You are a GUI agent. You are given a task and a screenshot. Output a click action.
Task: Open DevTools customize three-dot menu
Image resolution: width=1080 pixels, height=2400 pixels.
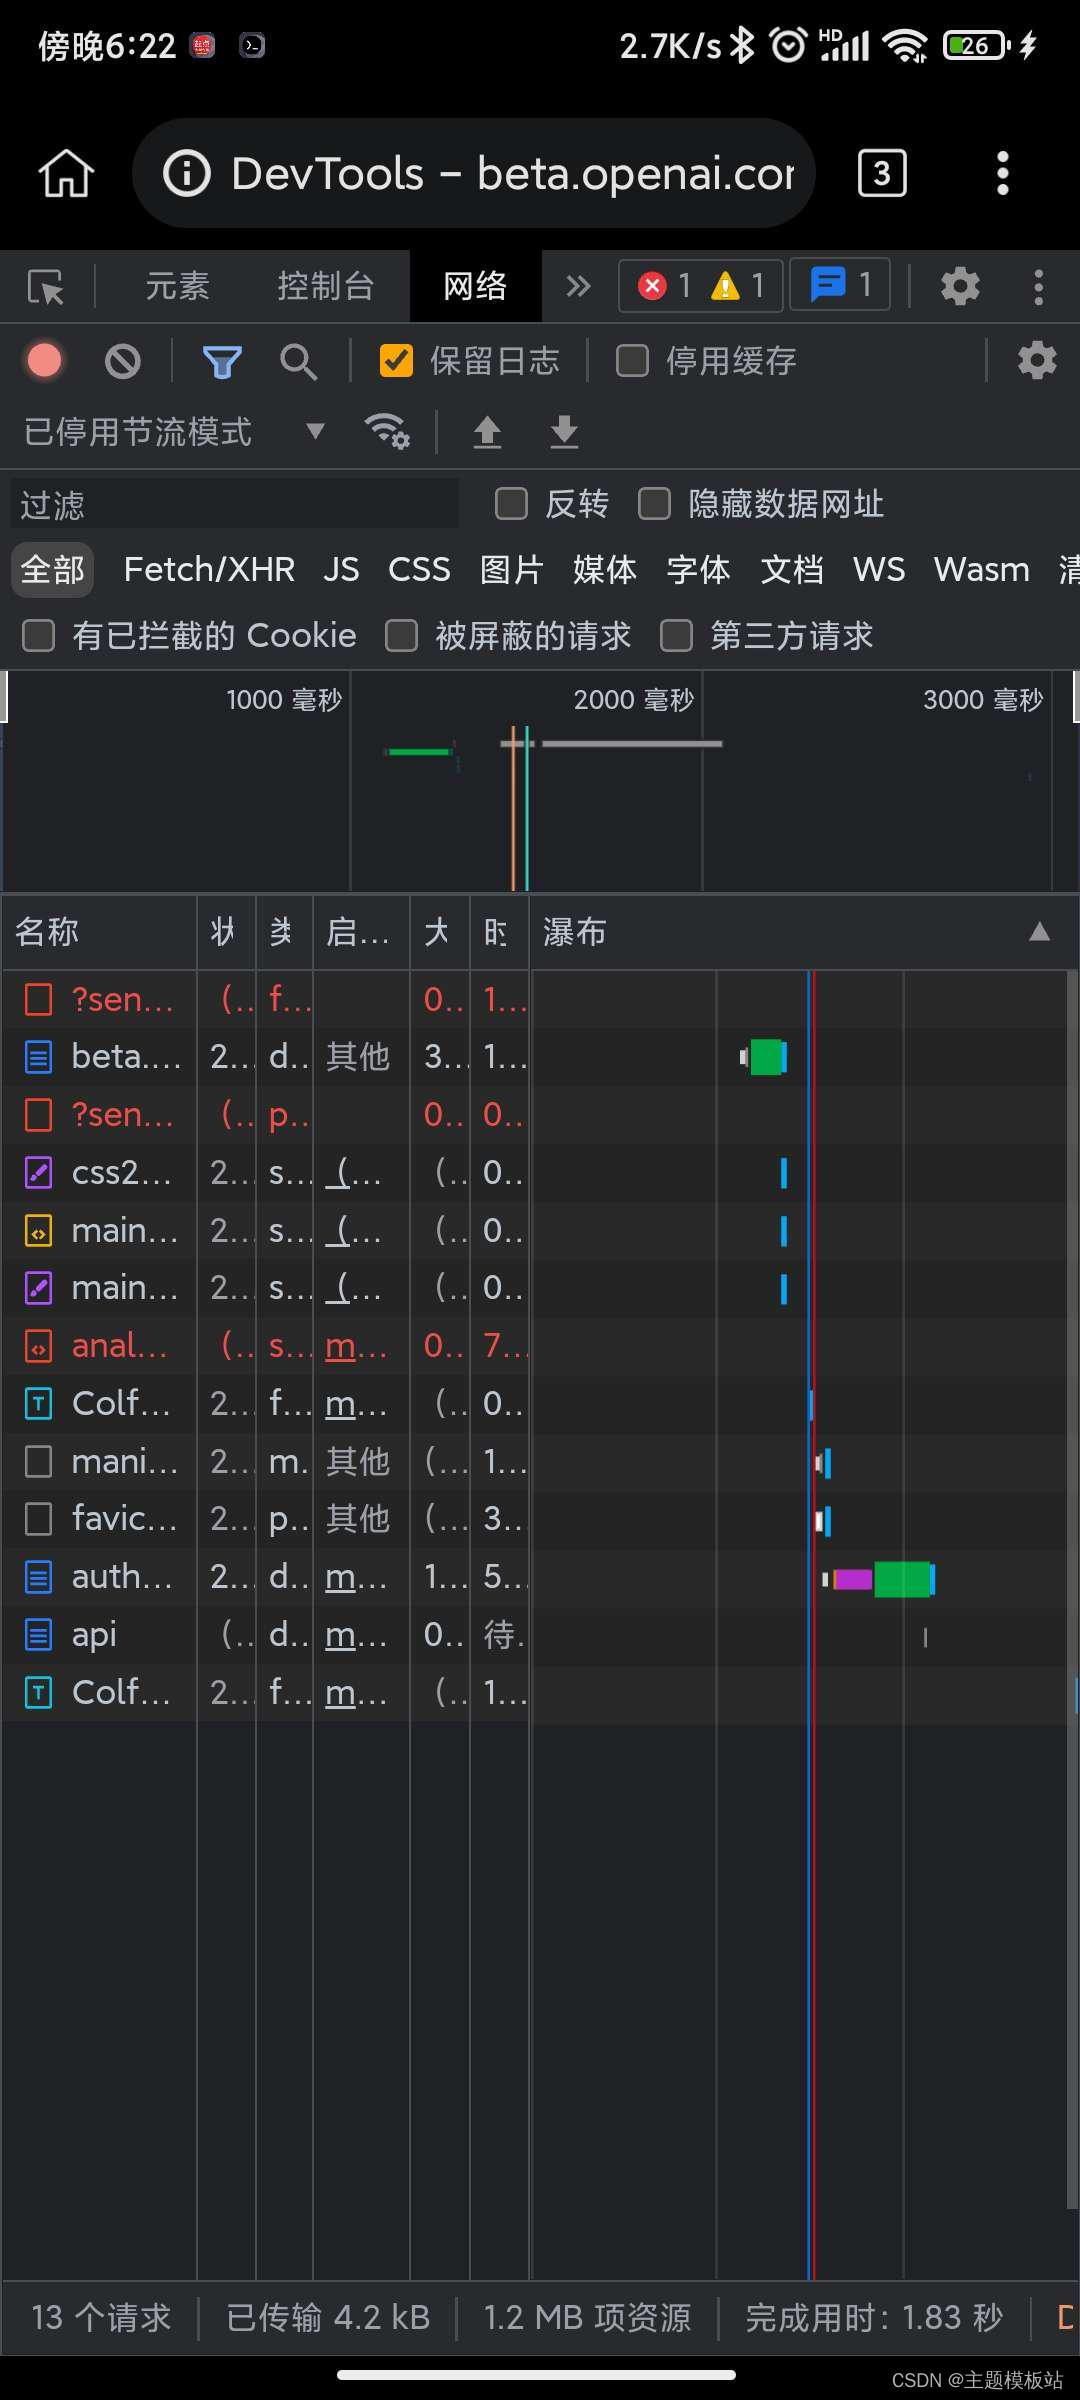point(1039,287)
